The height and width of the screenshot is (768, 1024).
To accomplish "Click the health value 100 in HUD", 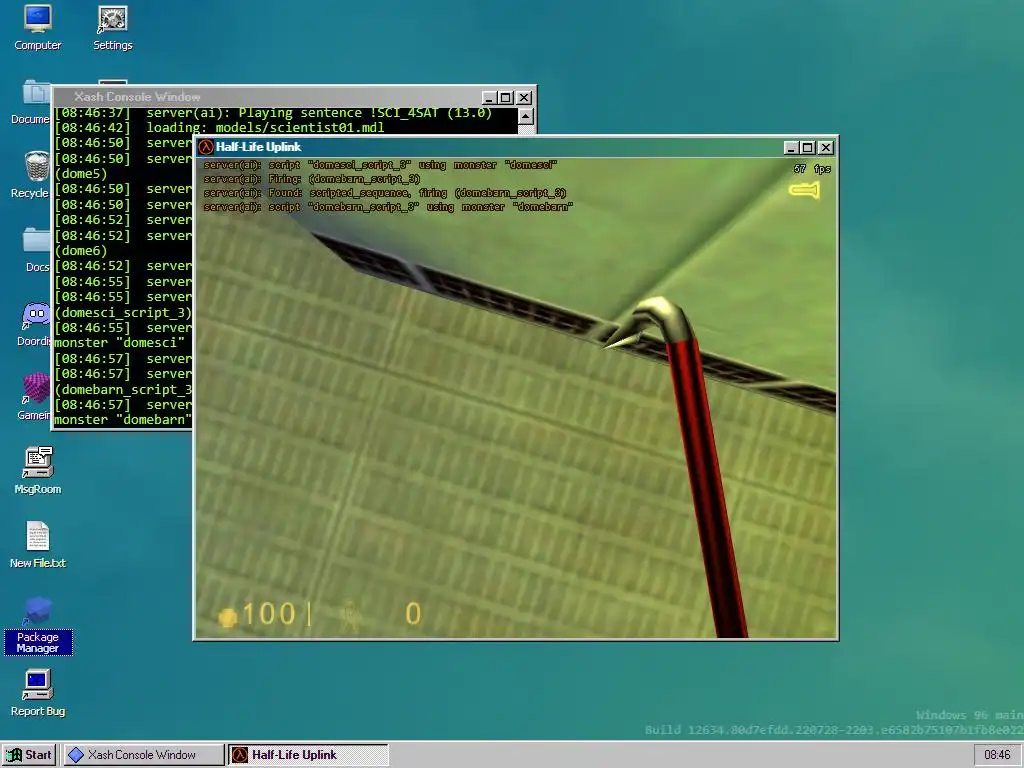I will (x=268, y=615).
